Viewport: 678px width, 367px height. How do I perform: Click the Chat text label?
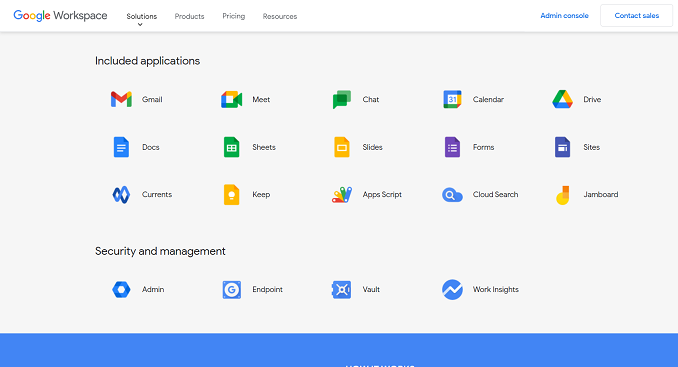(x=371, y=99)
